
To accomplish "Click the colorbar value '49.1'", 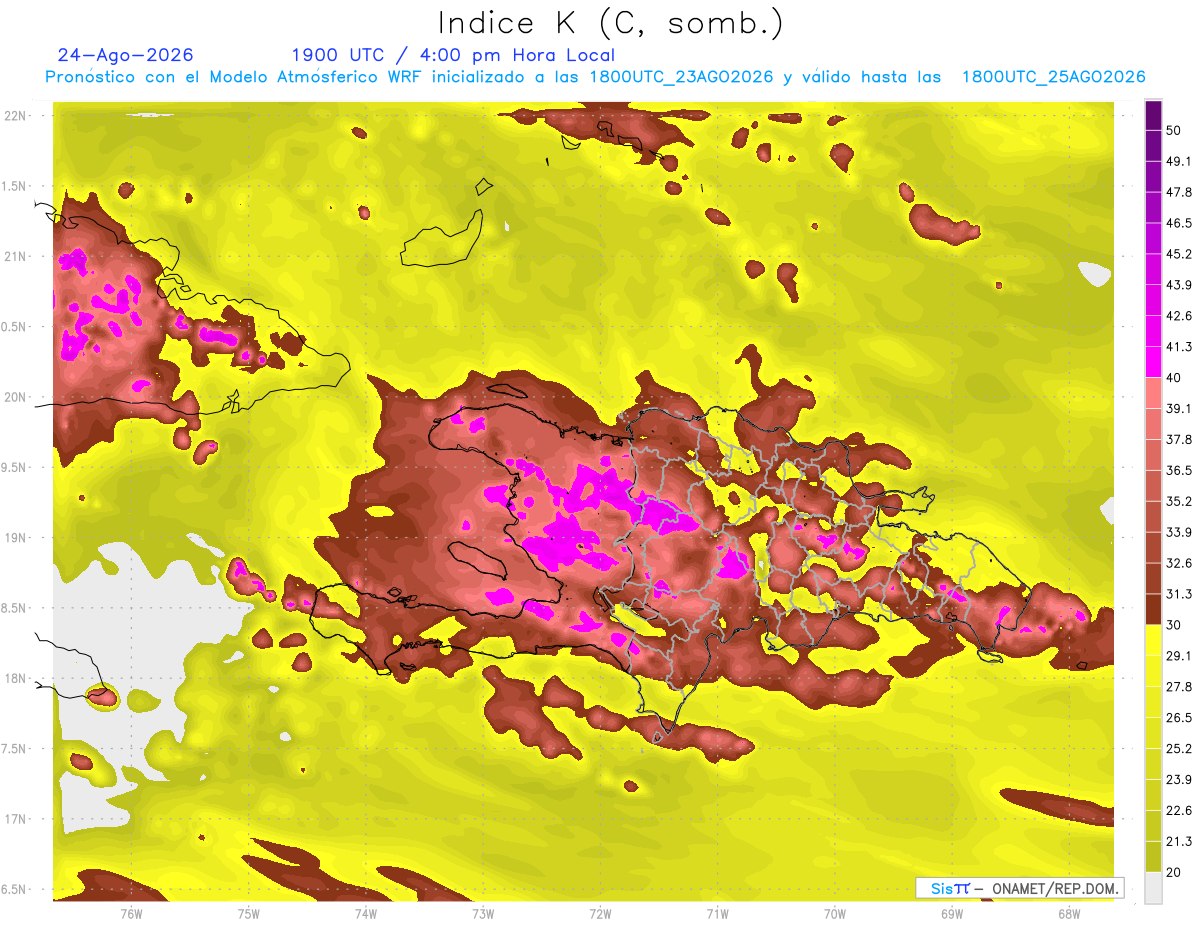I will 1179,162.
